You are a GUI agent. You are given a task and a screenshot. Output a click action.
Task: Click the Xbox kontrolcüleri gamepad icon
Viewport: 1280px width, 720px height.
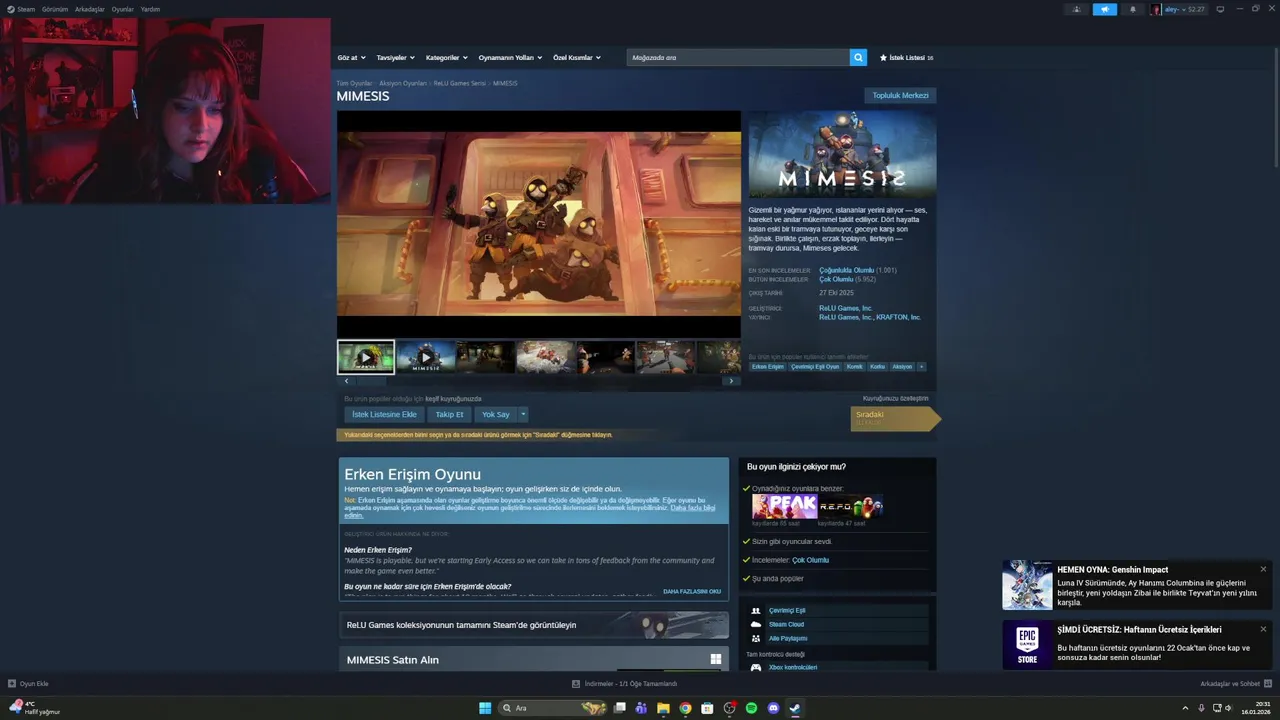tap(756, 667)
